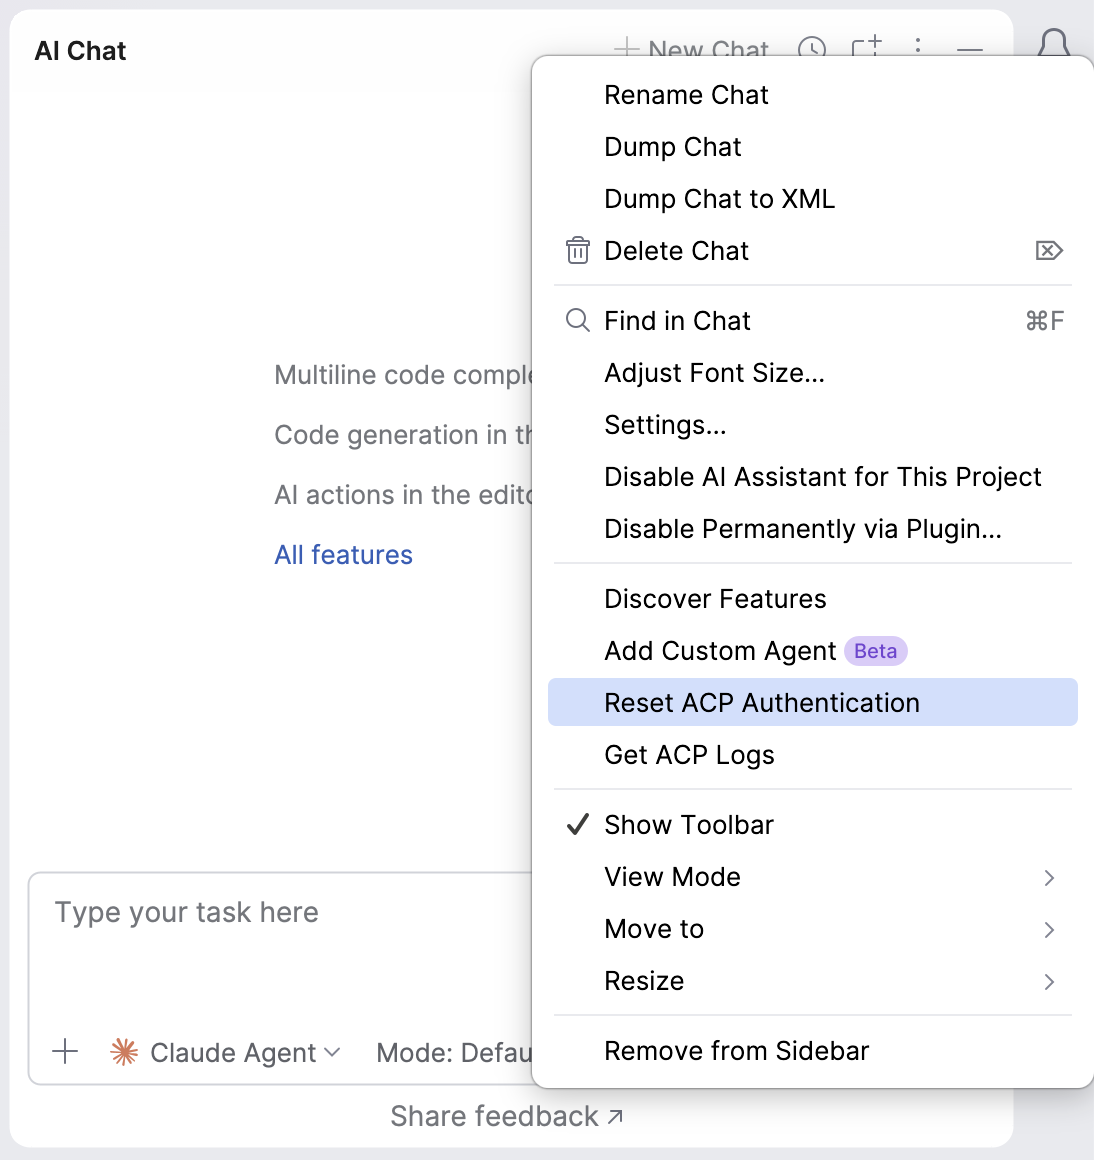The image size is (1094, 1160).
Task: Toggle the Show Toolbar option
Action: pyautogui.click(x=688, y=824)
